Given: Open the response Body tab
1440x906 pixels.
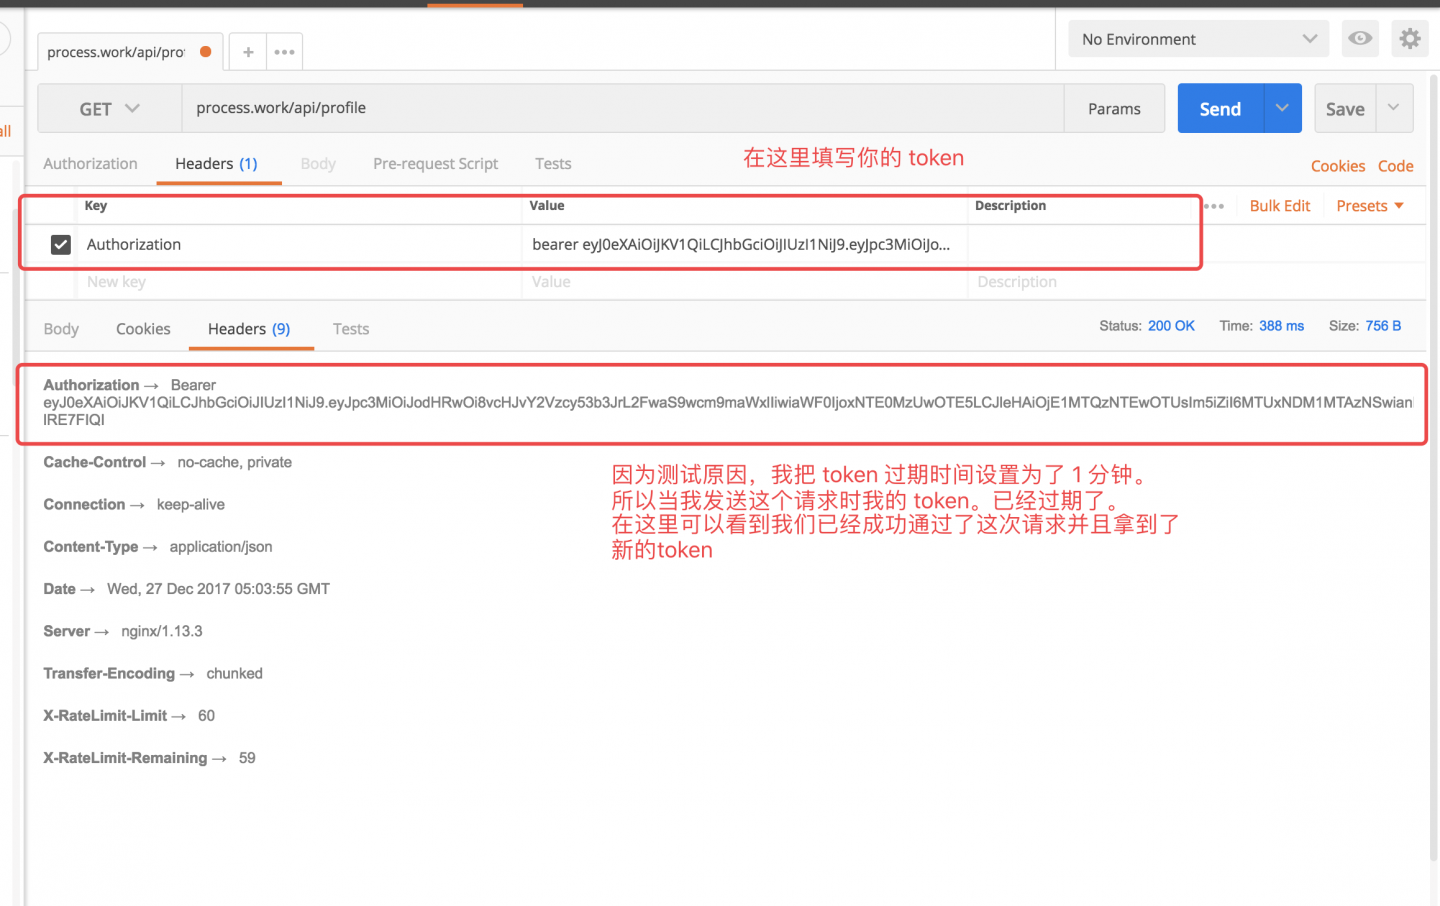Looking at the screenshot, I should point(61,329).
